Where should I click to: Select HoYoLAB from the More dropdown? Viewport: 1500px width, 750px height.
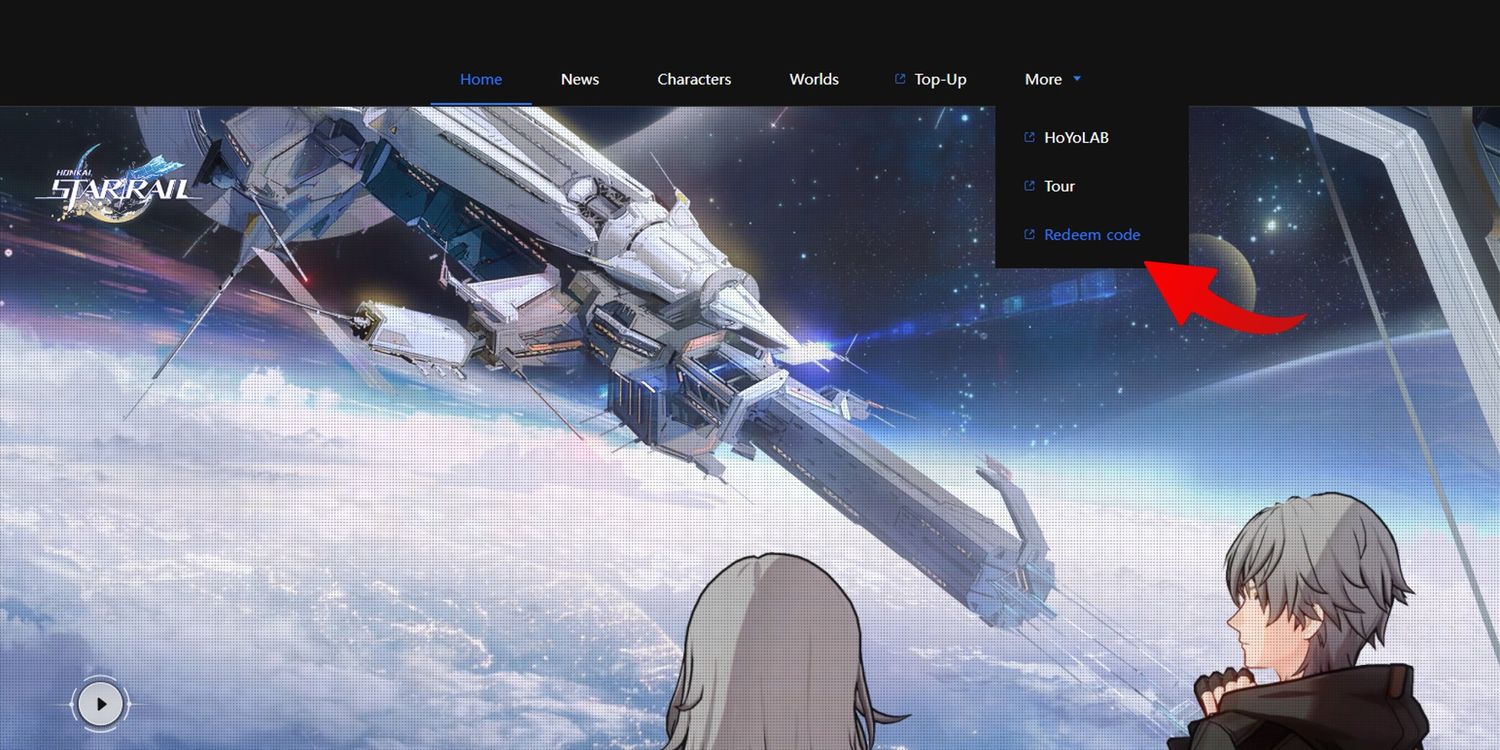pos(1076,138)
